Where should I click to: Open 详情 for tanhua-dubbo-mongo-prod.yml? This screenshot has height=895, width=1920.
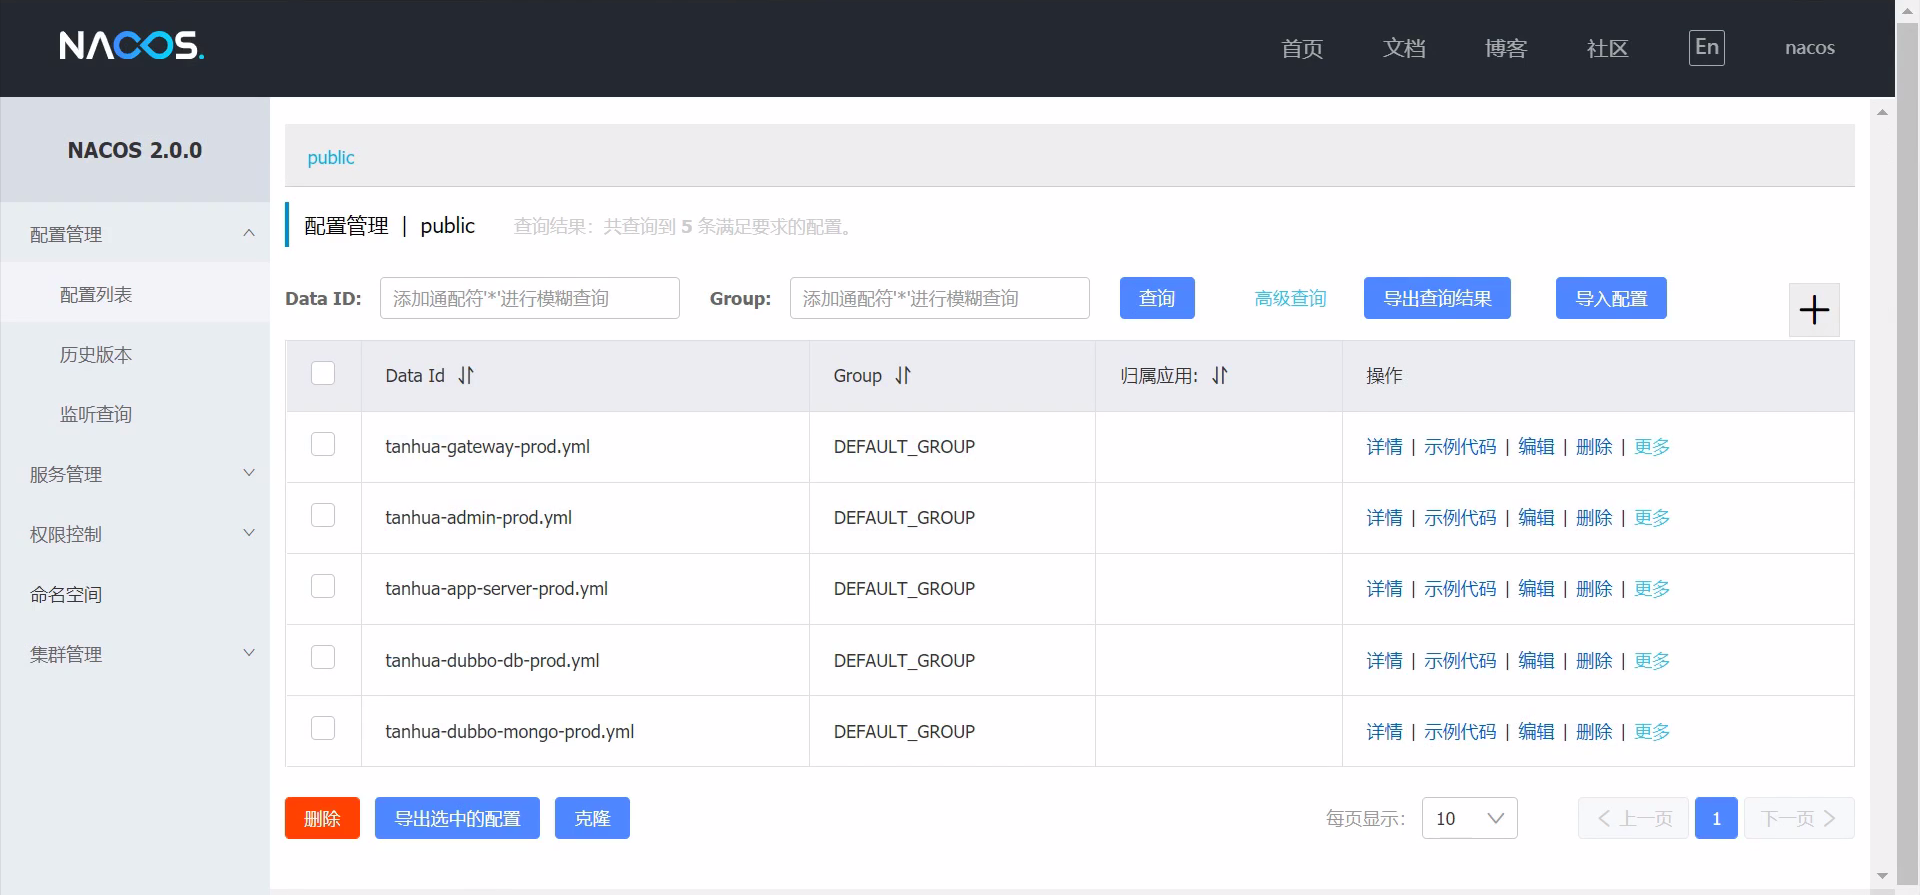tap(1384, 732)
